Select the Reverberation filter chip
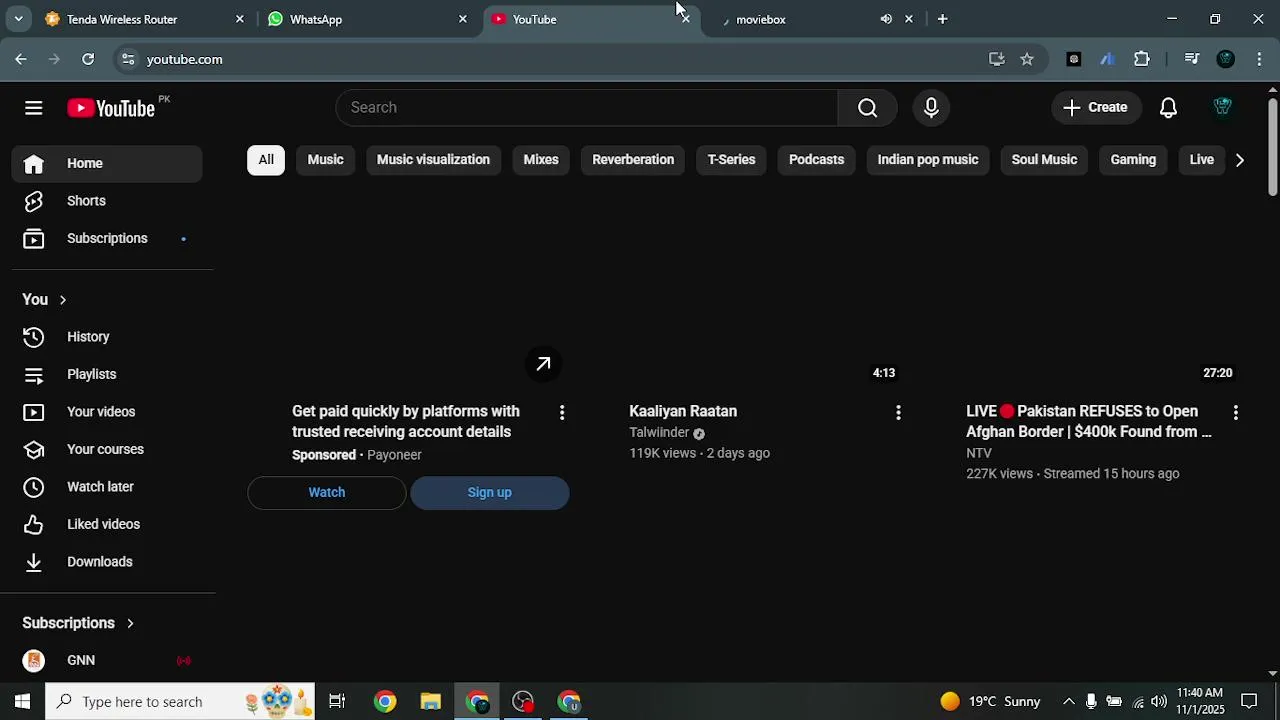 tap(633, 160)
